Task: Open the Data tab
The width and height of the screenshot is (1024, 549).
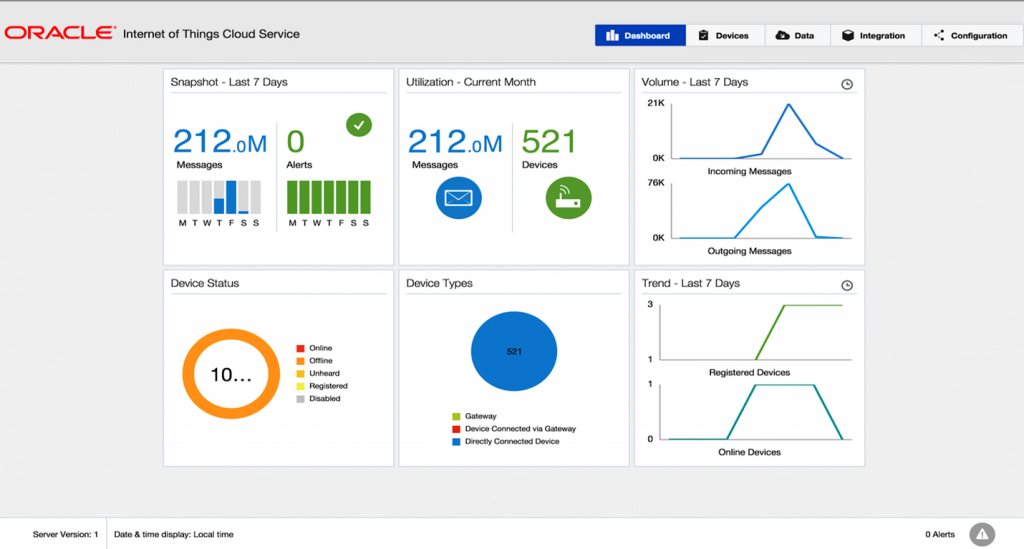Action: click(x=797, y=35)
